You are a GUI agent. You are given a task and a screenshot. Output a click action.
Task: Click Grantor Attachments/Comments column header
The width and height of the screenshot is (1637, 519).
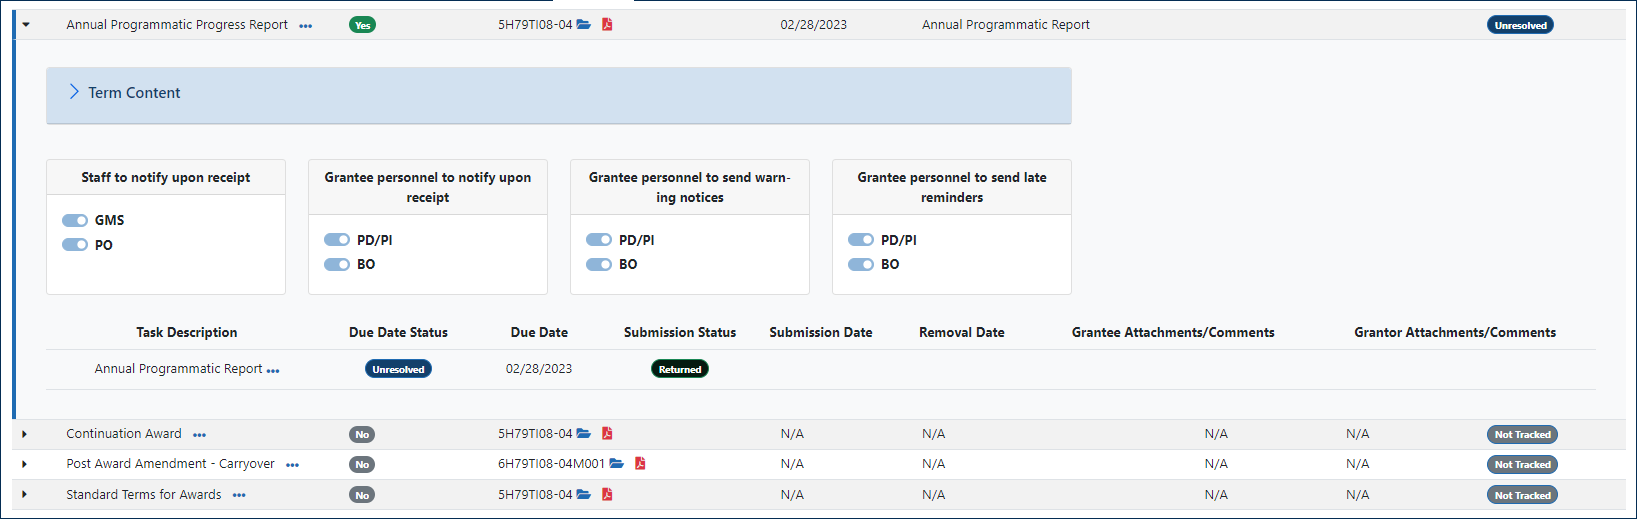[x=1455, y=332]
